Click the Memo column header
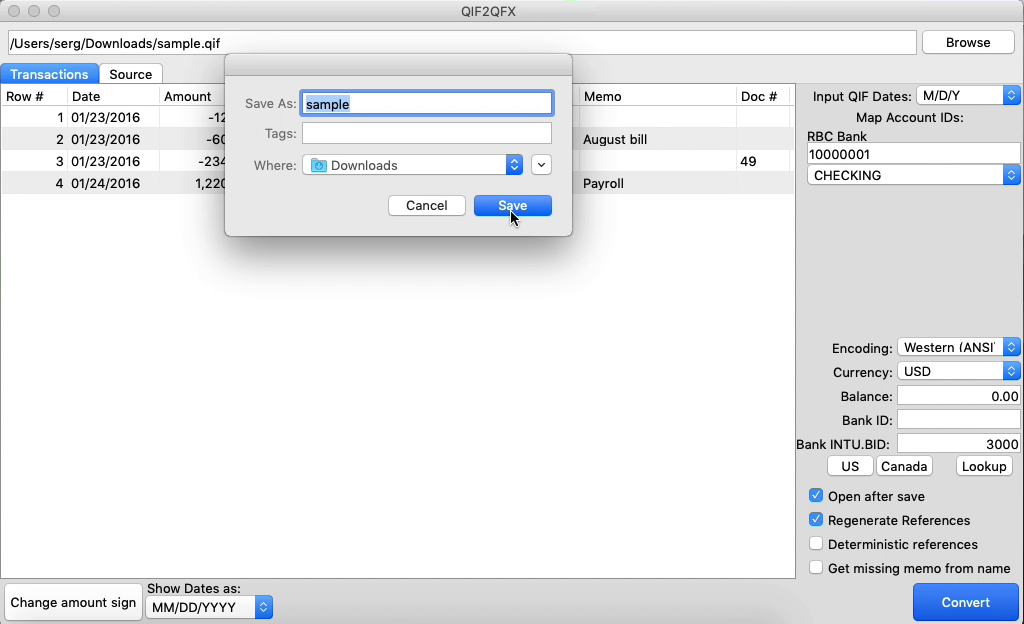 tap(657, 96)
